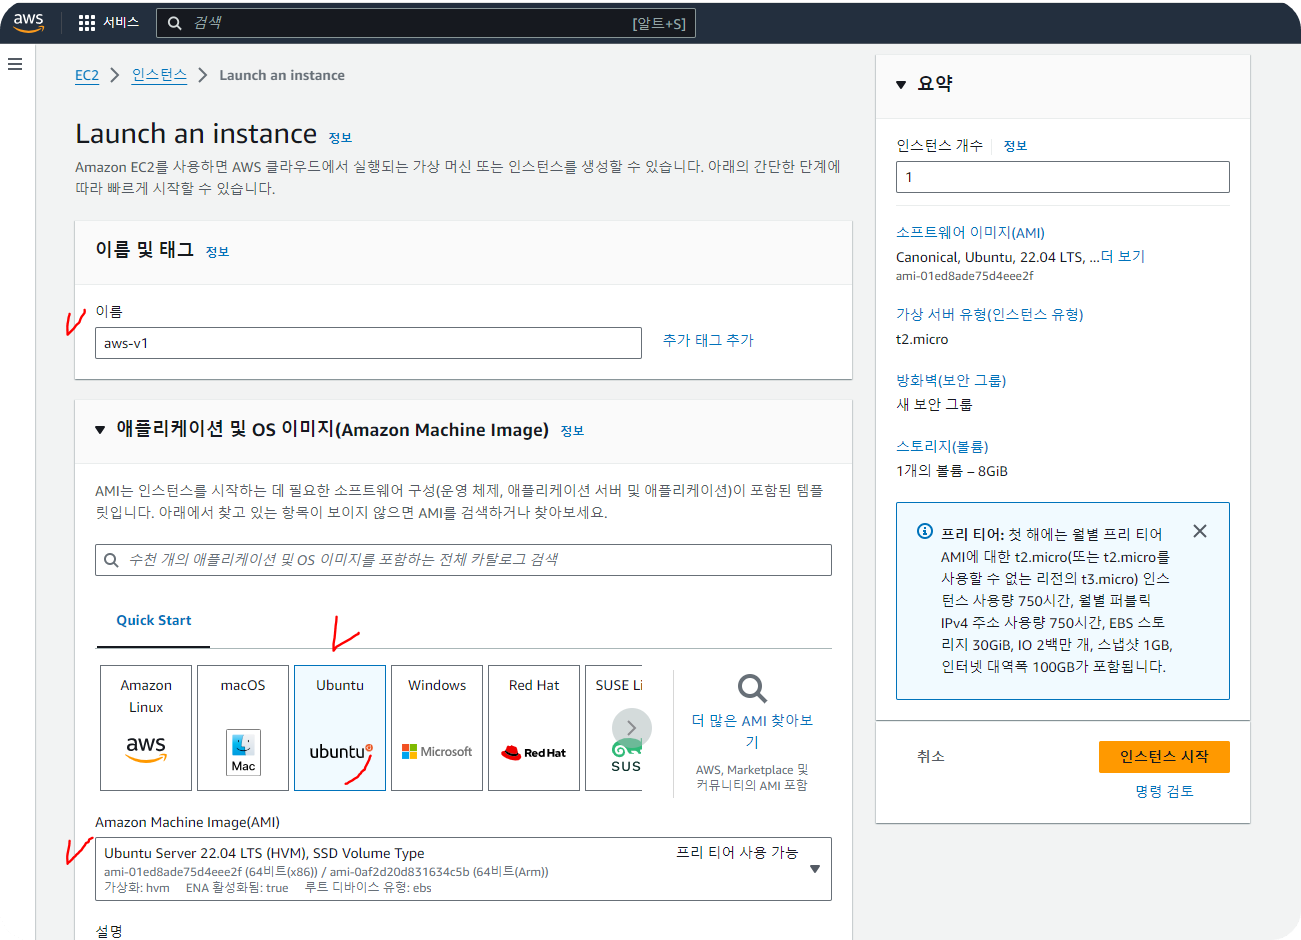This screenshot has width=1301, height=940.
Task: Open the hamburger side navigation menu
Action: pyautogui.click(x=15, y=64)
